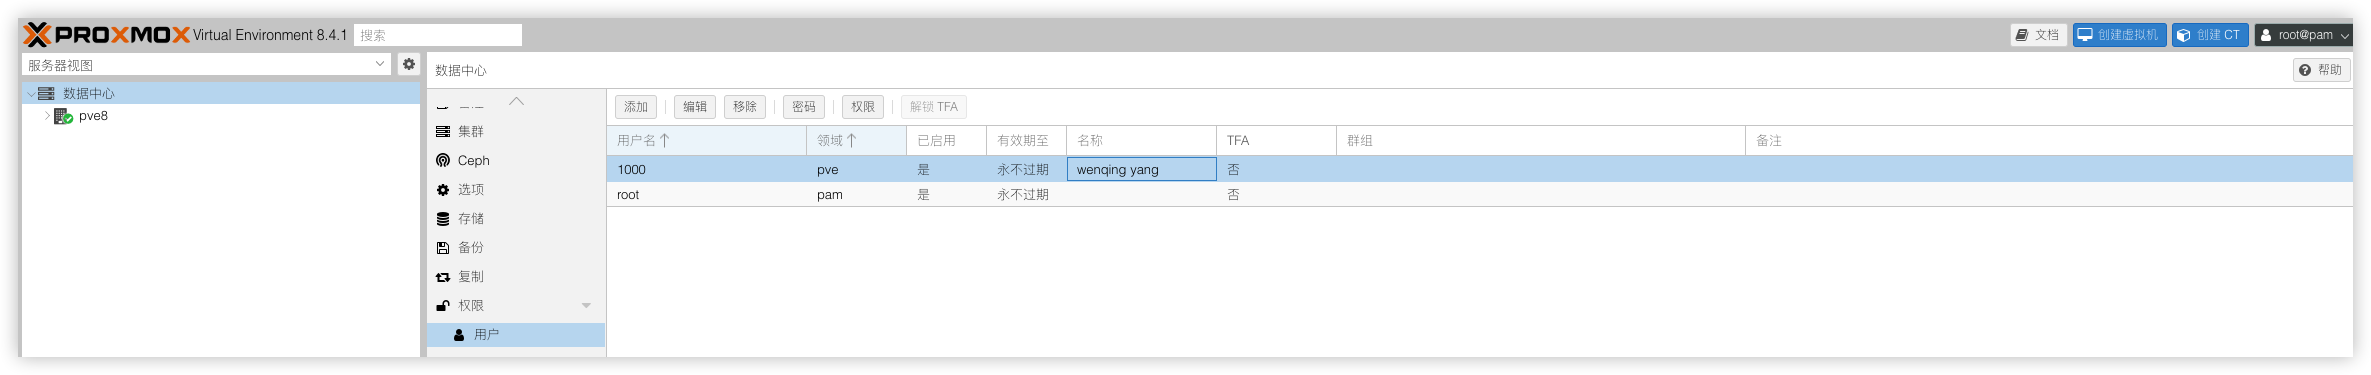This screenshot has height=375, width=2371.
Task: Collapse the 权限 permissions submenu arrow
Action: [x=586, y=305]
